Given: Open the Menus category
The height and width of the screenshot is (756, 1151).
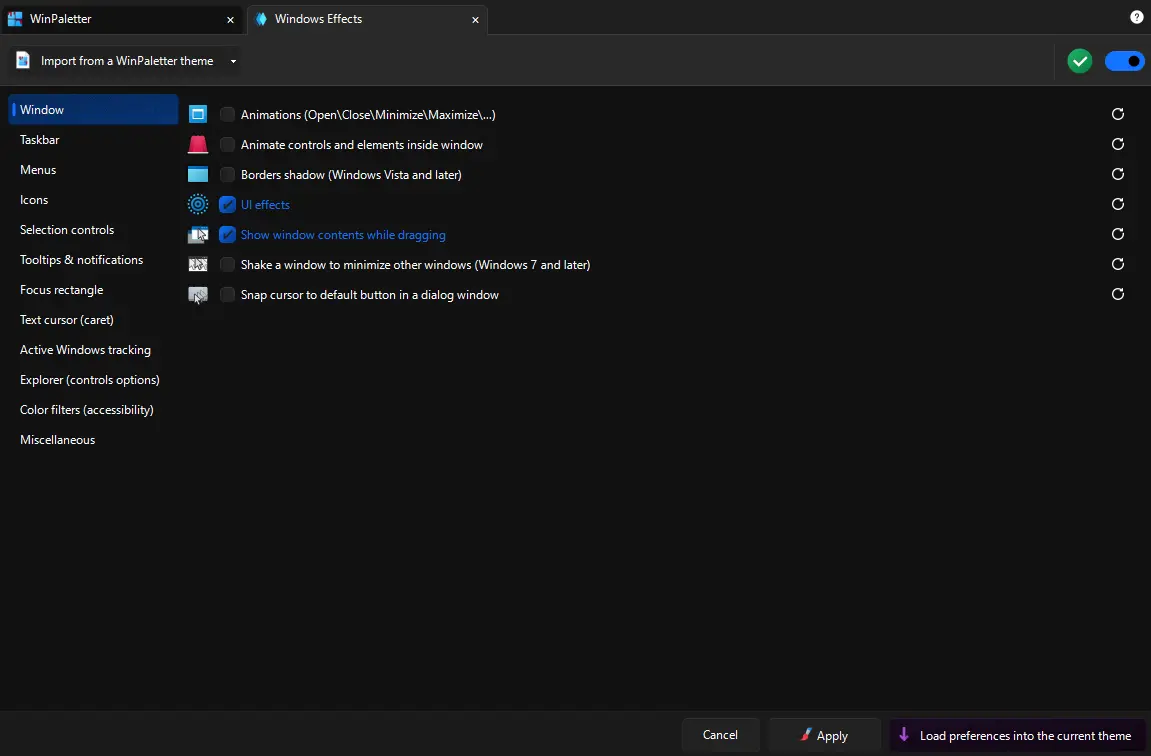Looking at the screenshot, I should [x=93, y=170].
